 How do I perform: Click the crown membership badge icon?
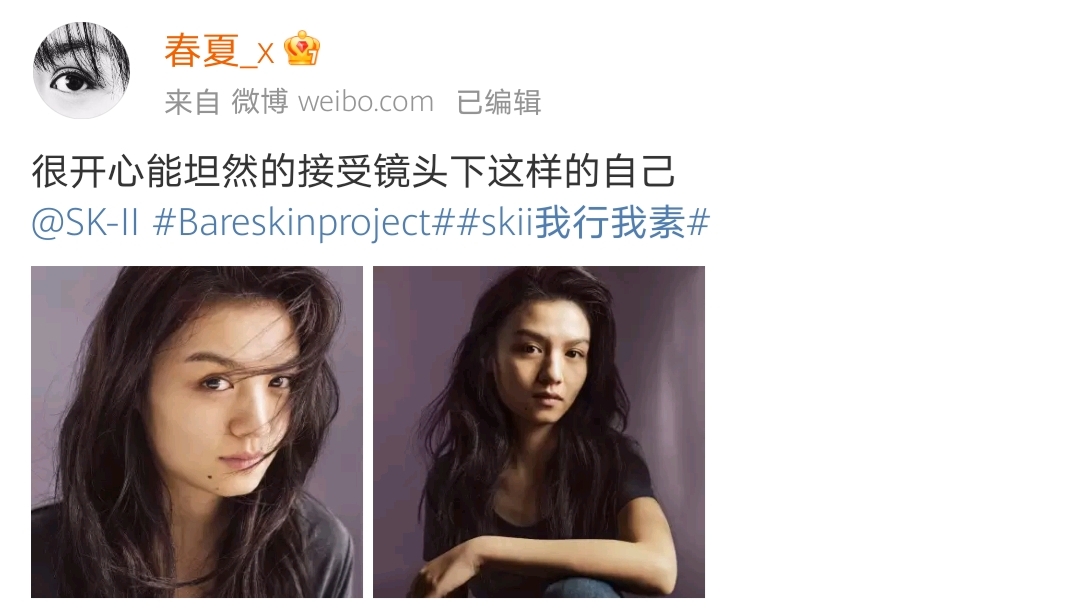tap(302, 49)
